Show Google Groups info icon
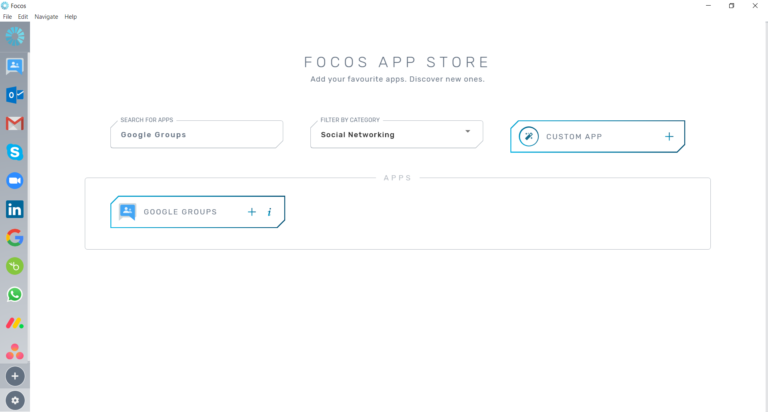 tap(269, 212)
